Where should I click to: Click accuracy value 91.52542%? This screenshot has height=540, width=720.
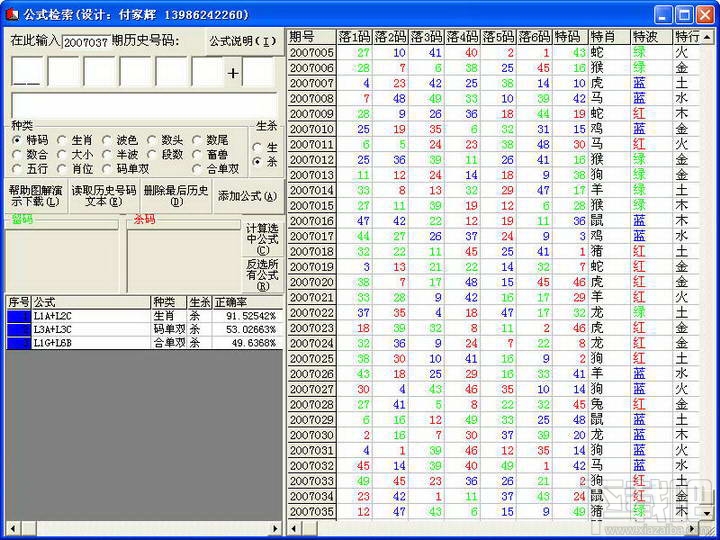[251, 316]
